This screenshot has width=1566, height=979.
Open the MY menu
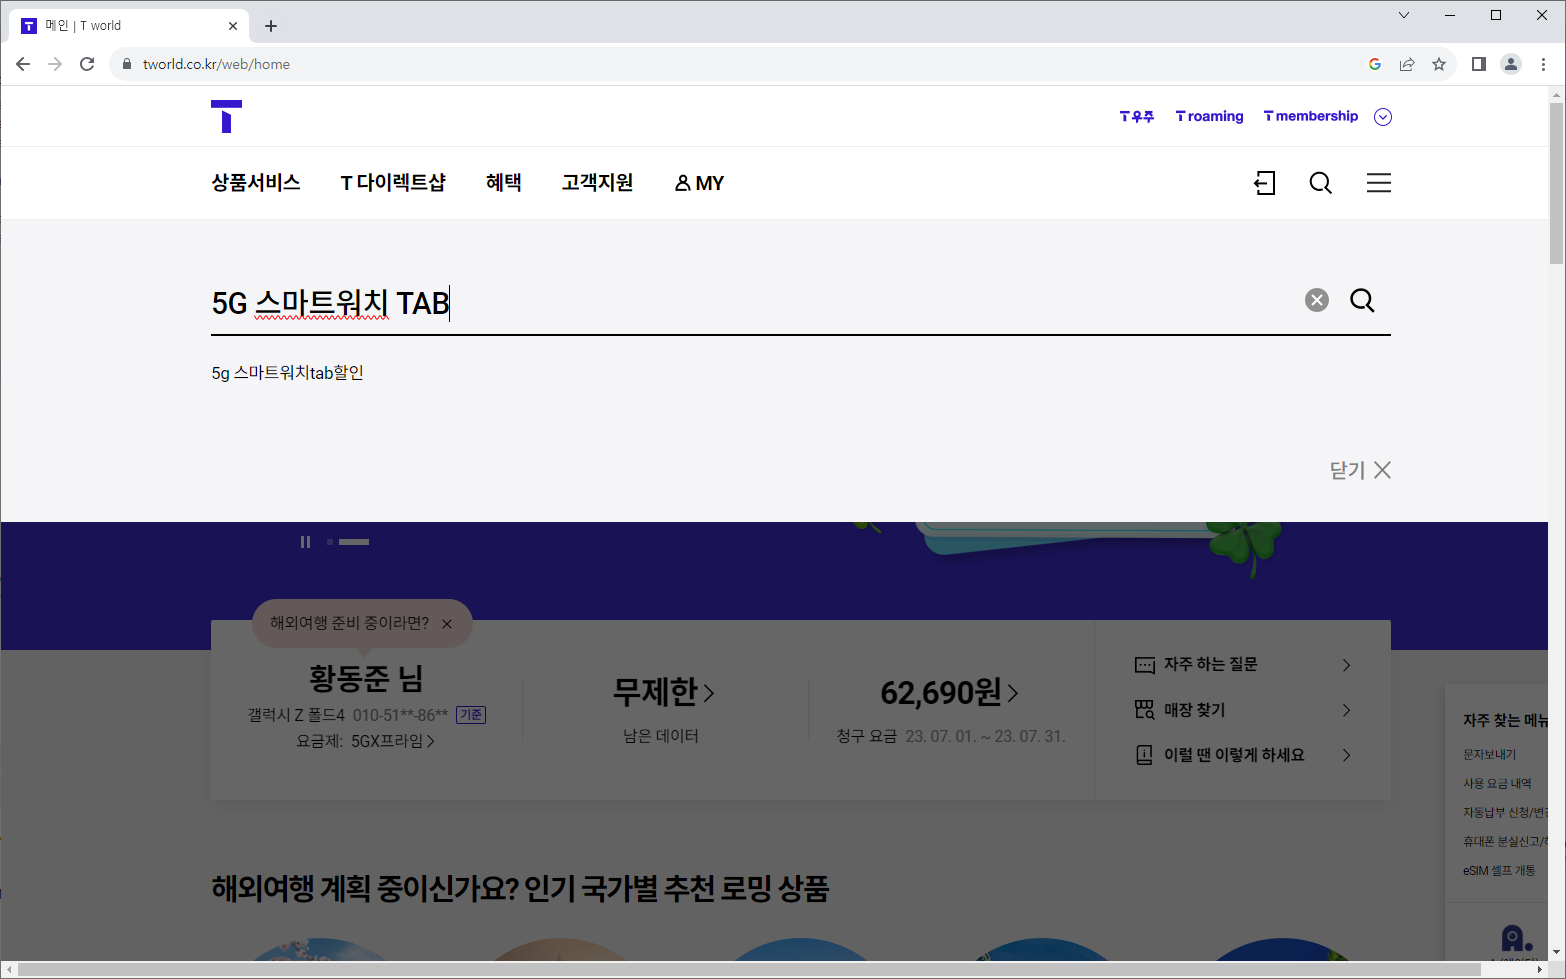click(x=699, y=183)
